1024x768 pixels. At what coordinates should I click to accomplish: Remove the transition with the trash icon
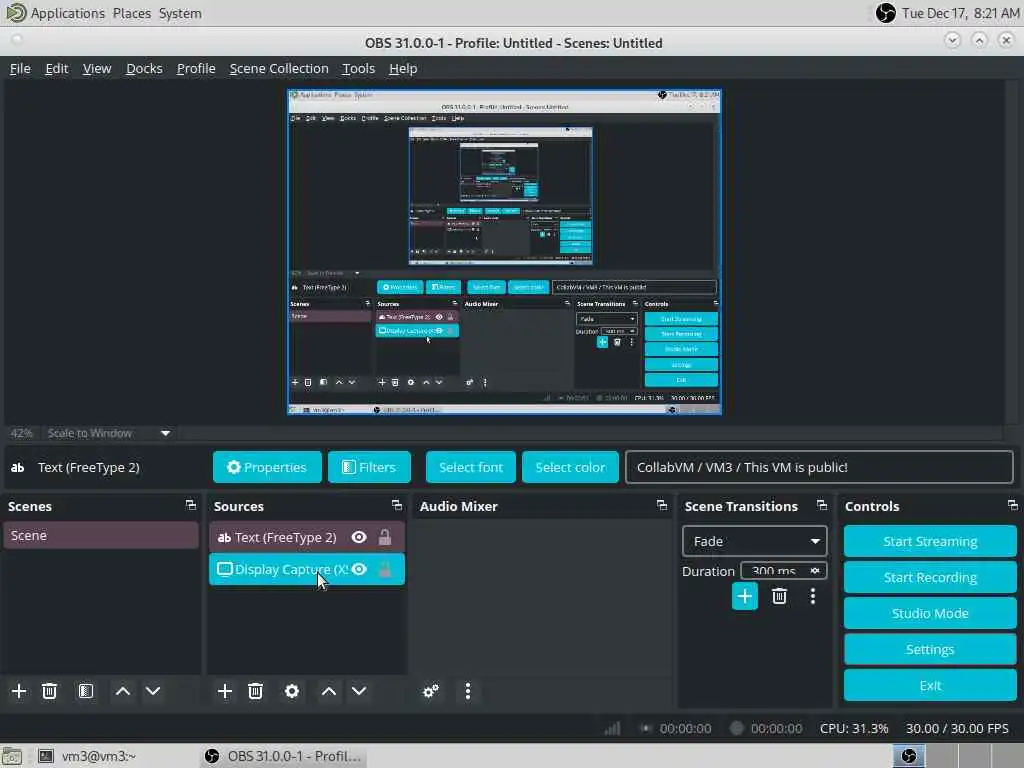779,596
